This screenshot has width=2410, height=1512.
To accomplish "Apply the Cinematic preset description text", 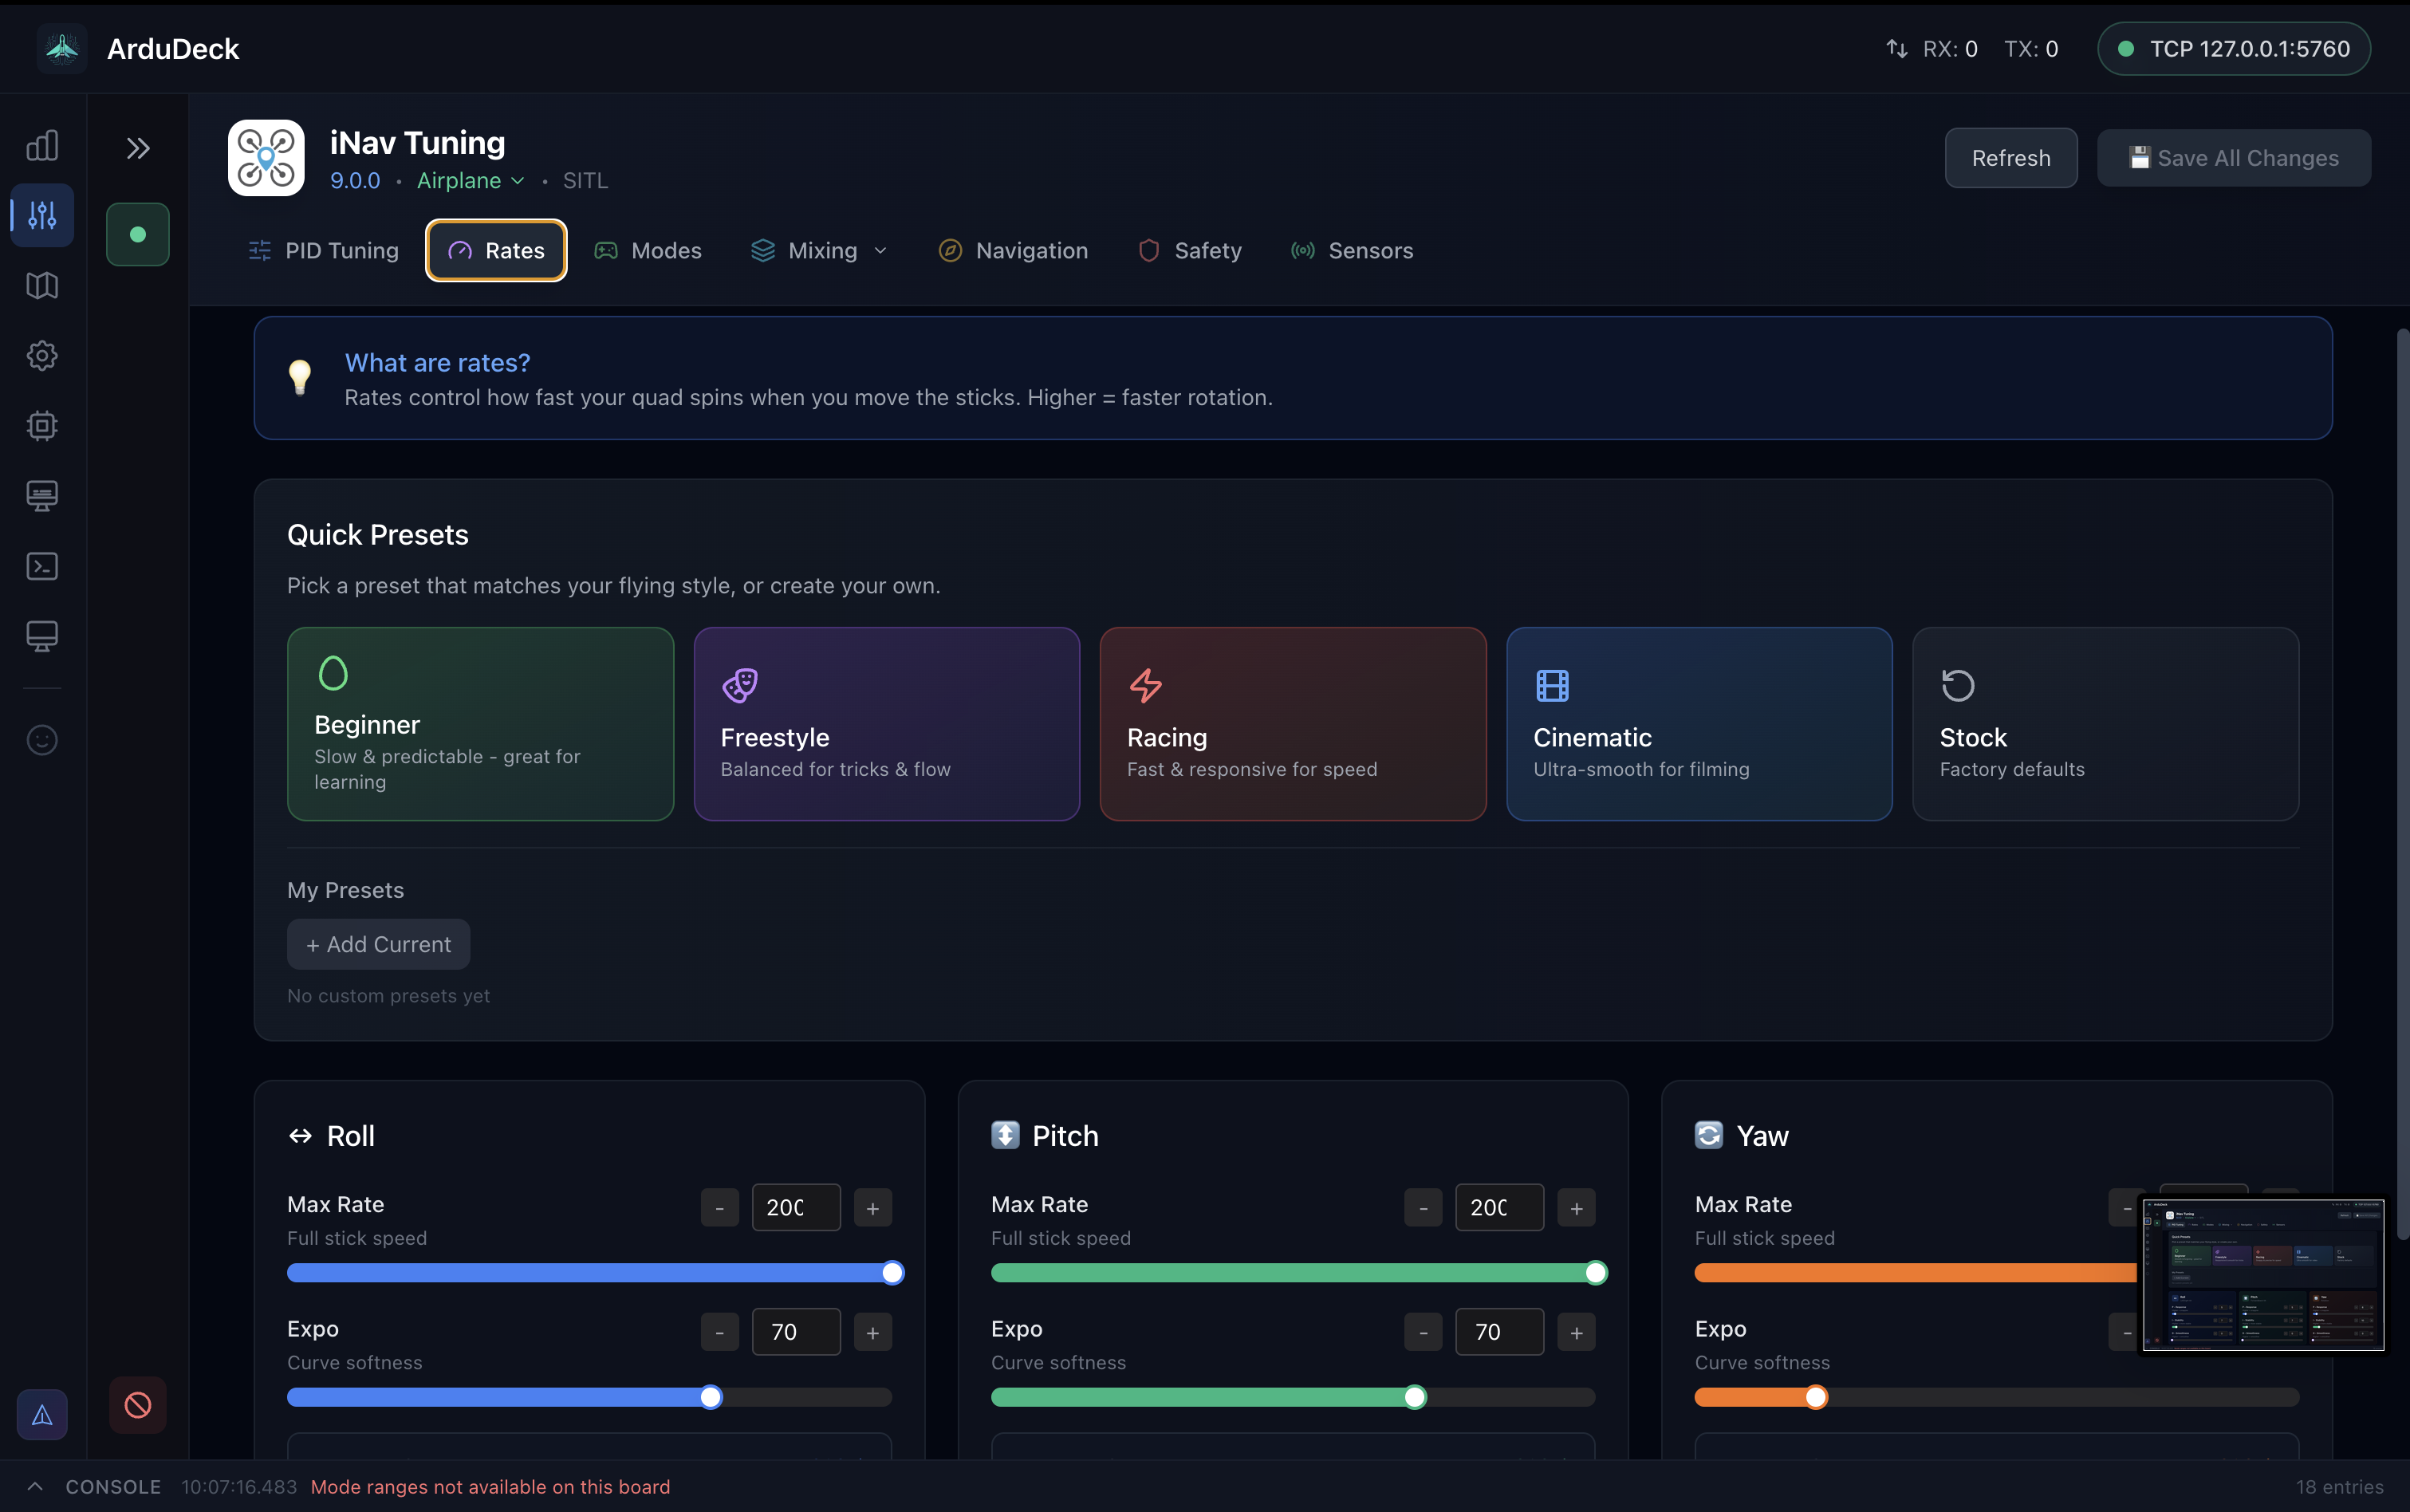I will [x=1641, y=769].
